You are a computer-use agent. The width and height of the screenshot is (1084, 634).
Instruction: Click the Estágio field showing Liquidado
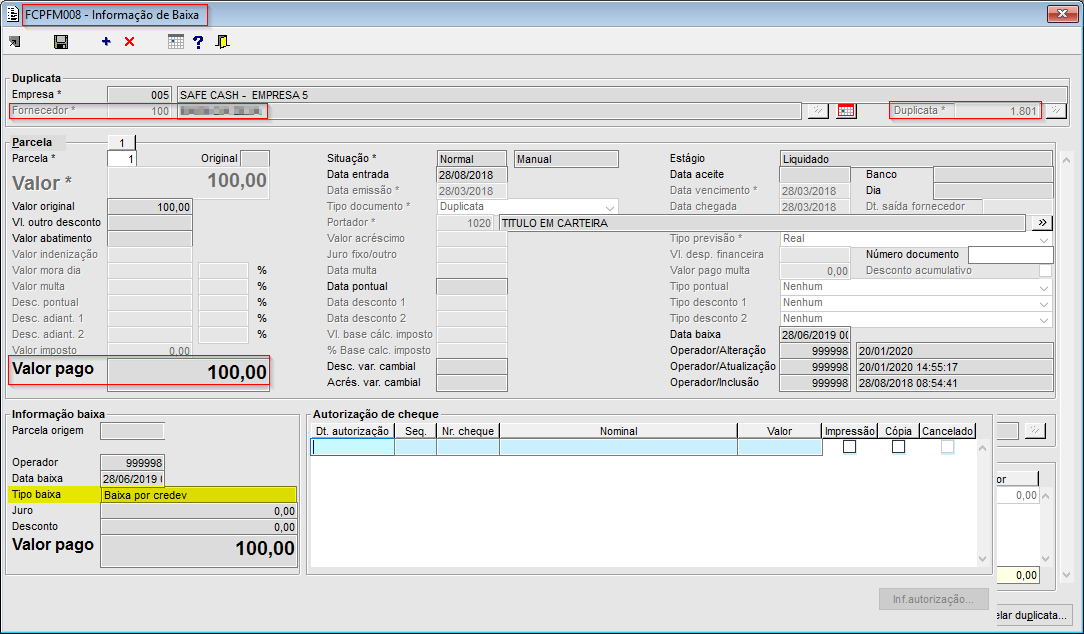point(916,159)
